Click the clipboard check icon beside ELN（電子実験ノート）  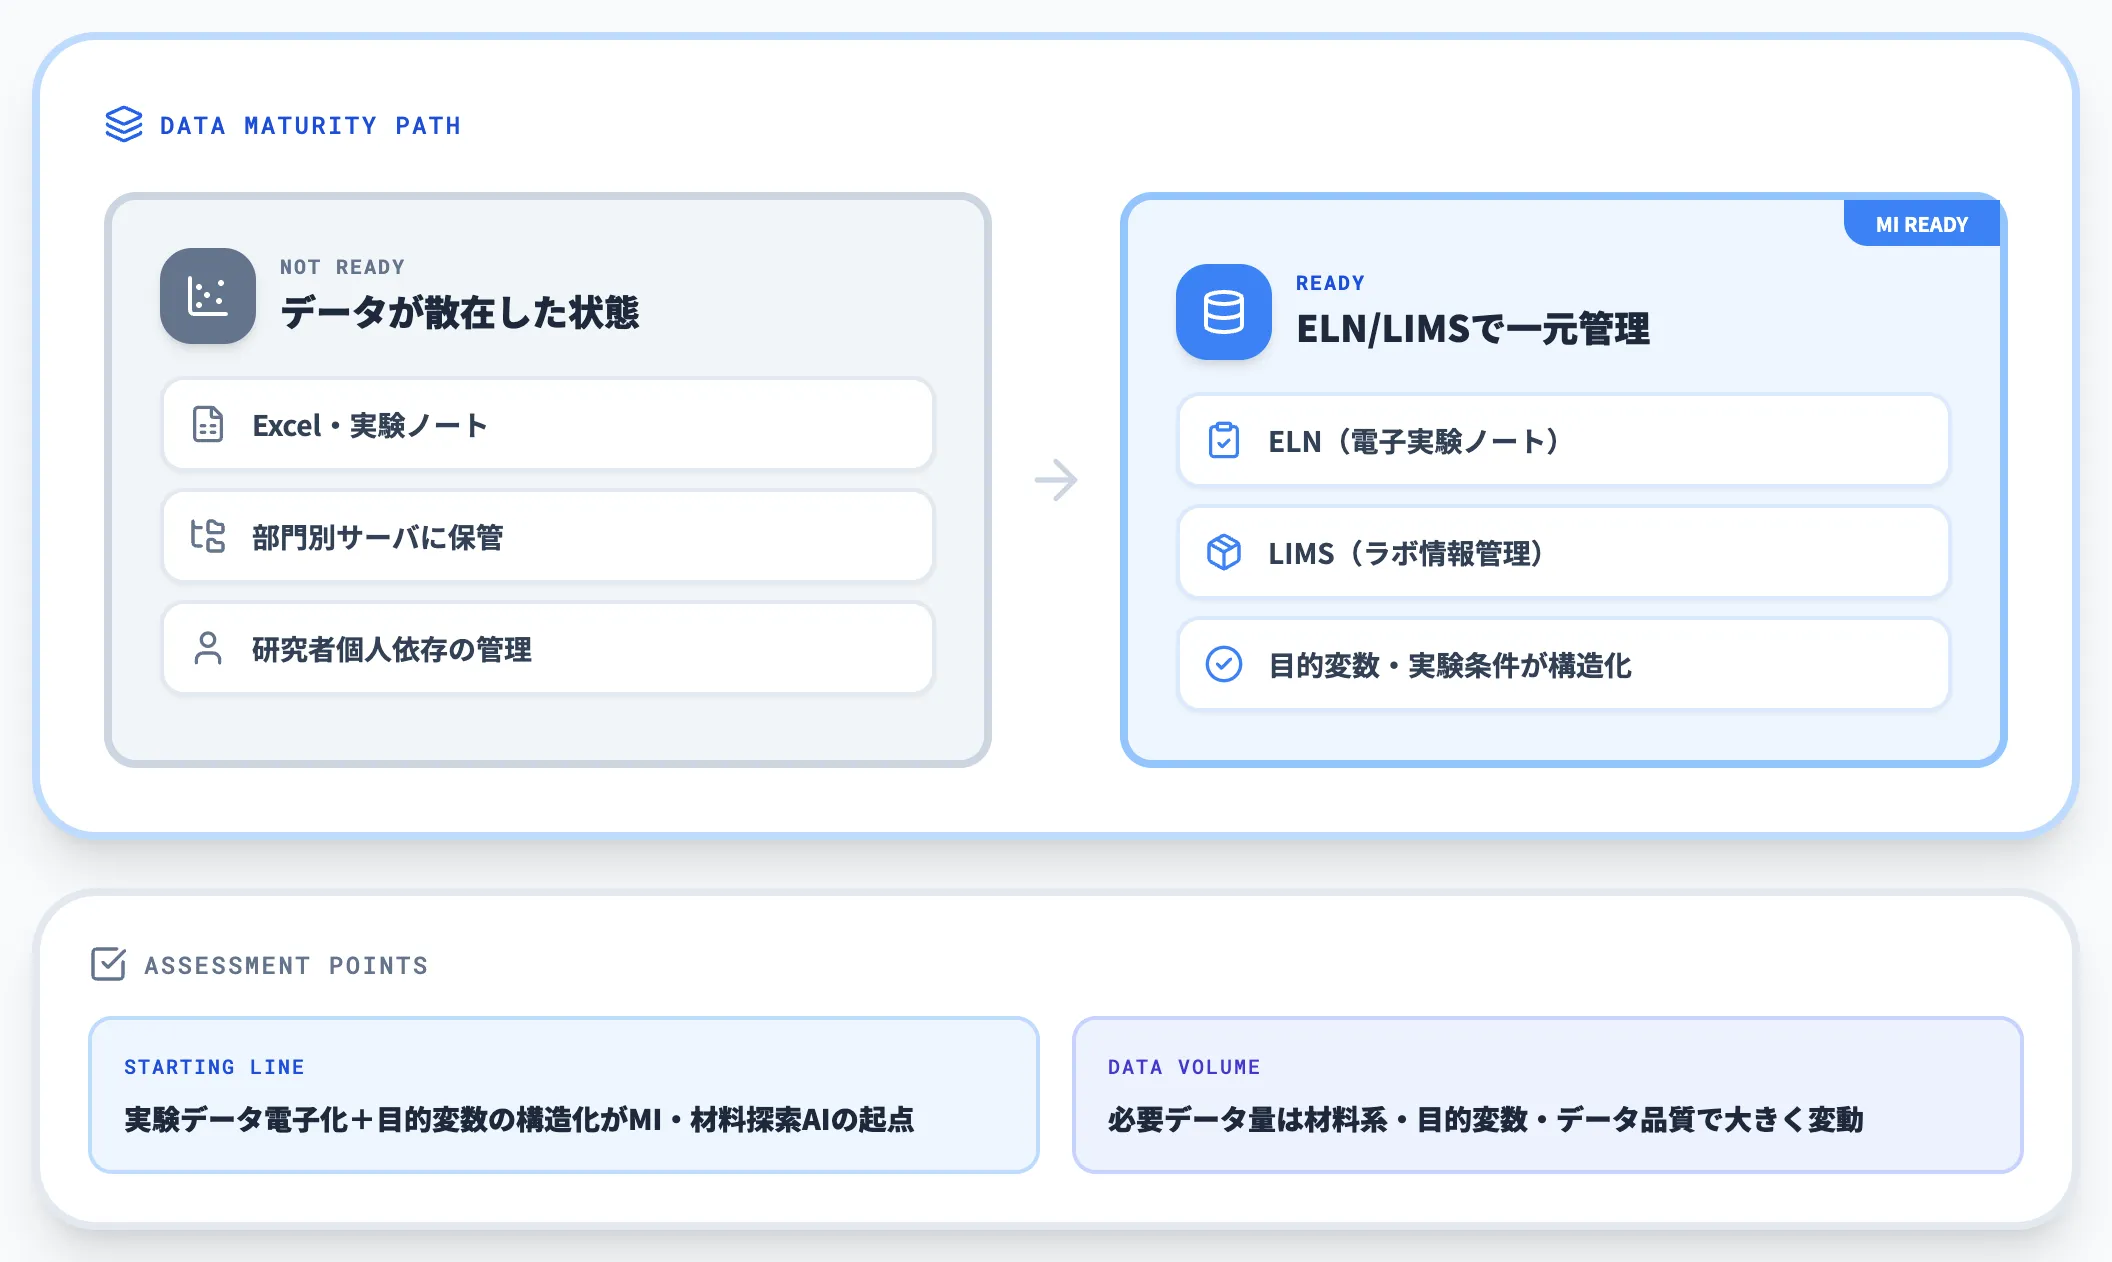point(1224,440)
